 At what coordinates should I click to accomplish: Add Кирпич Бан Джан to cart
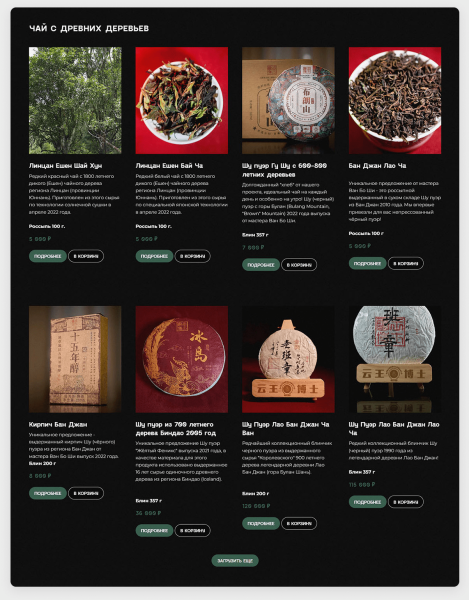click(x=86, y=493)
